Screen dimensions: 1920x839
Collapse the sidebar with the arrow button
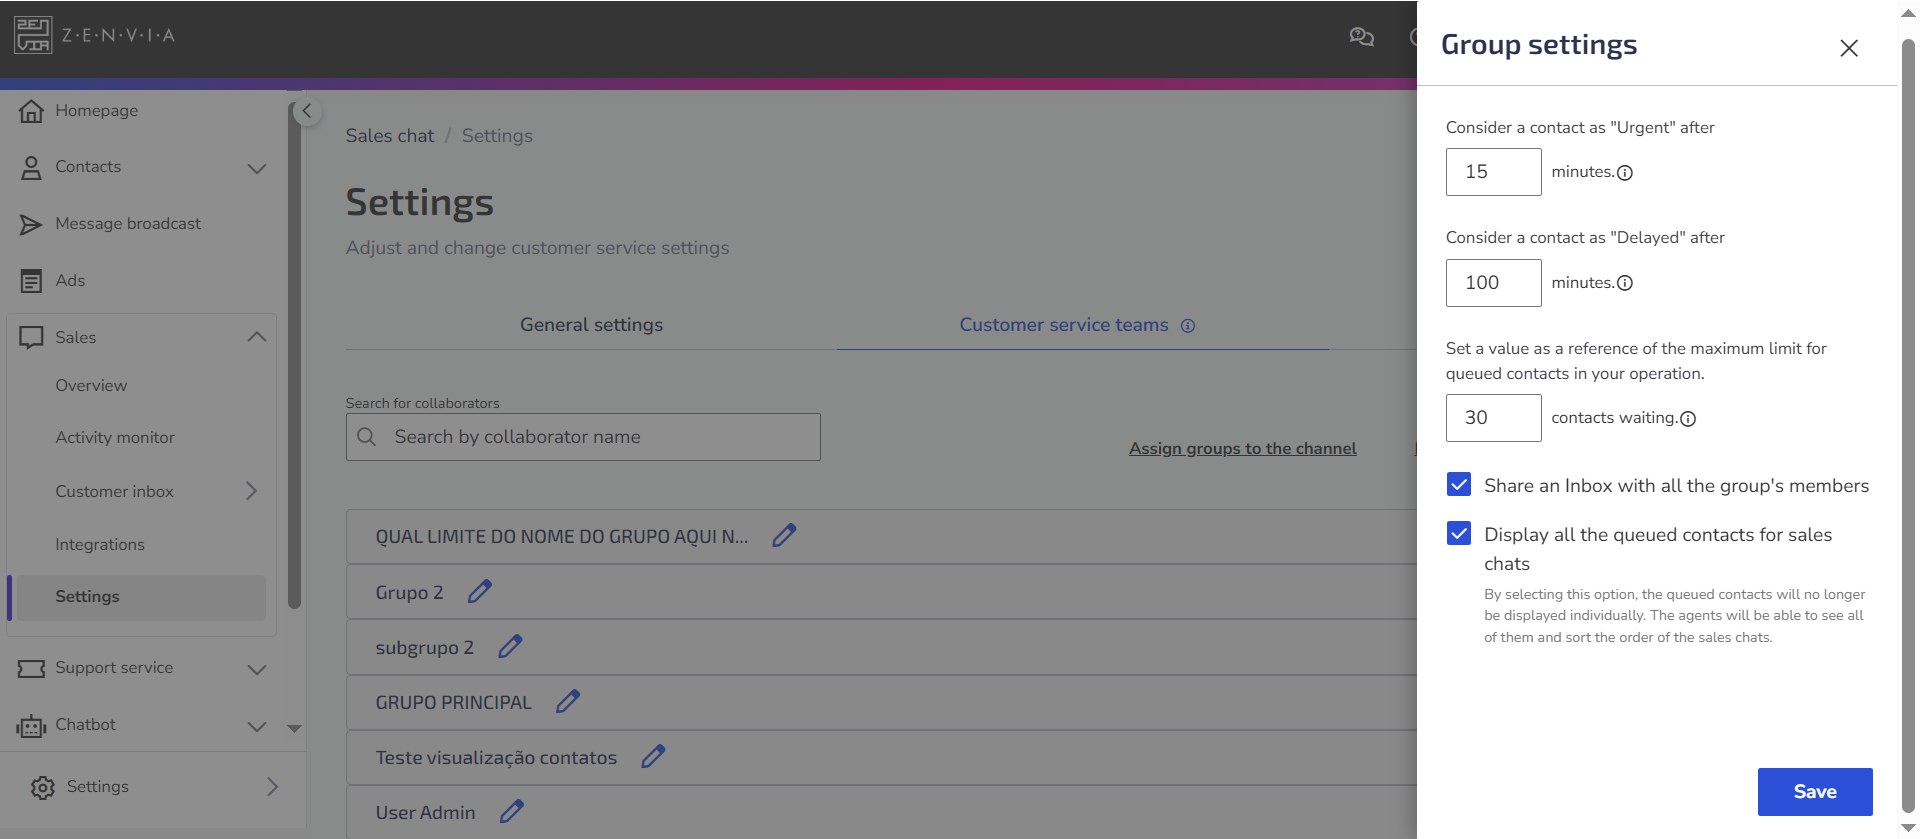pyautogui.click(x=307, y=111)
